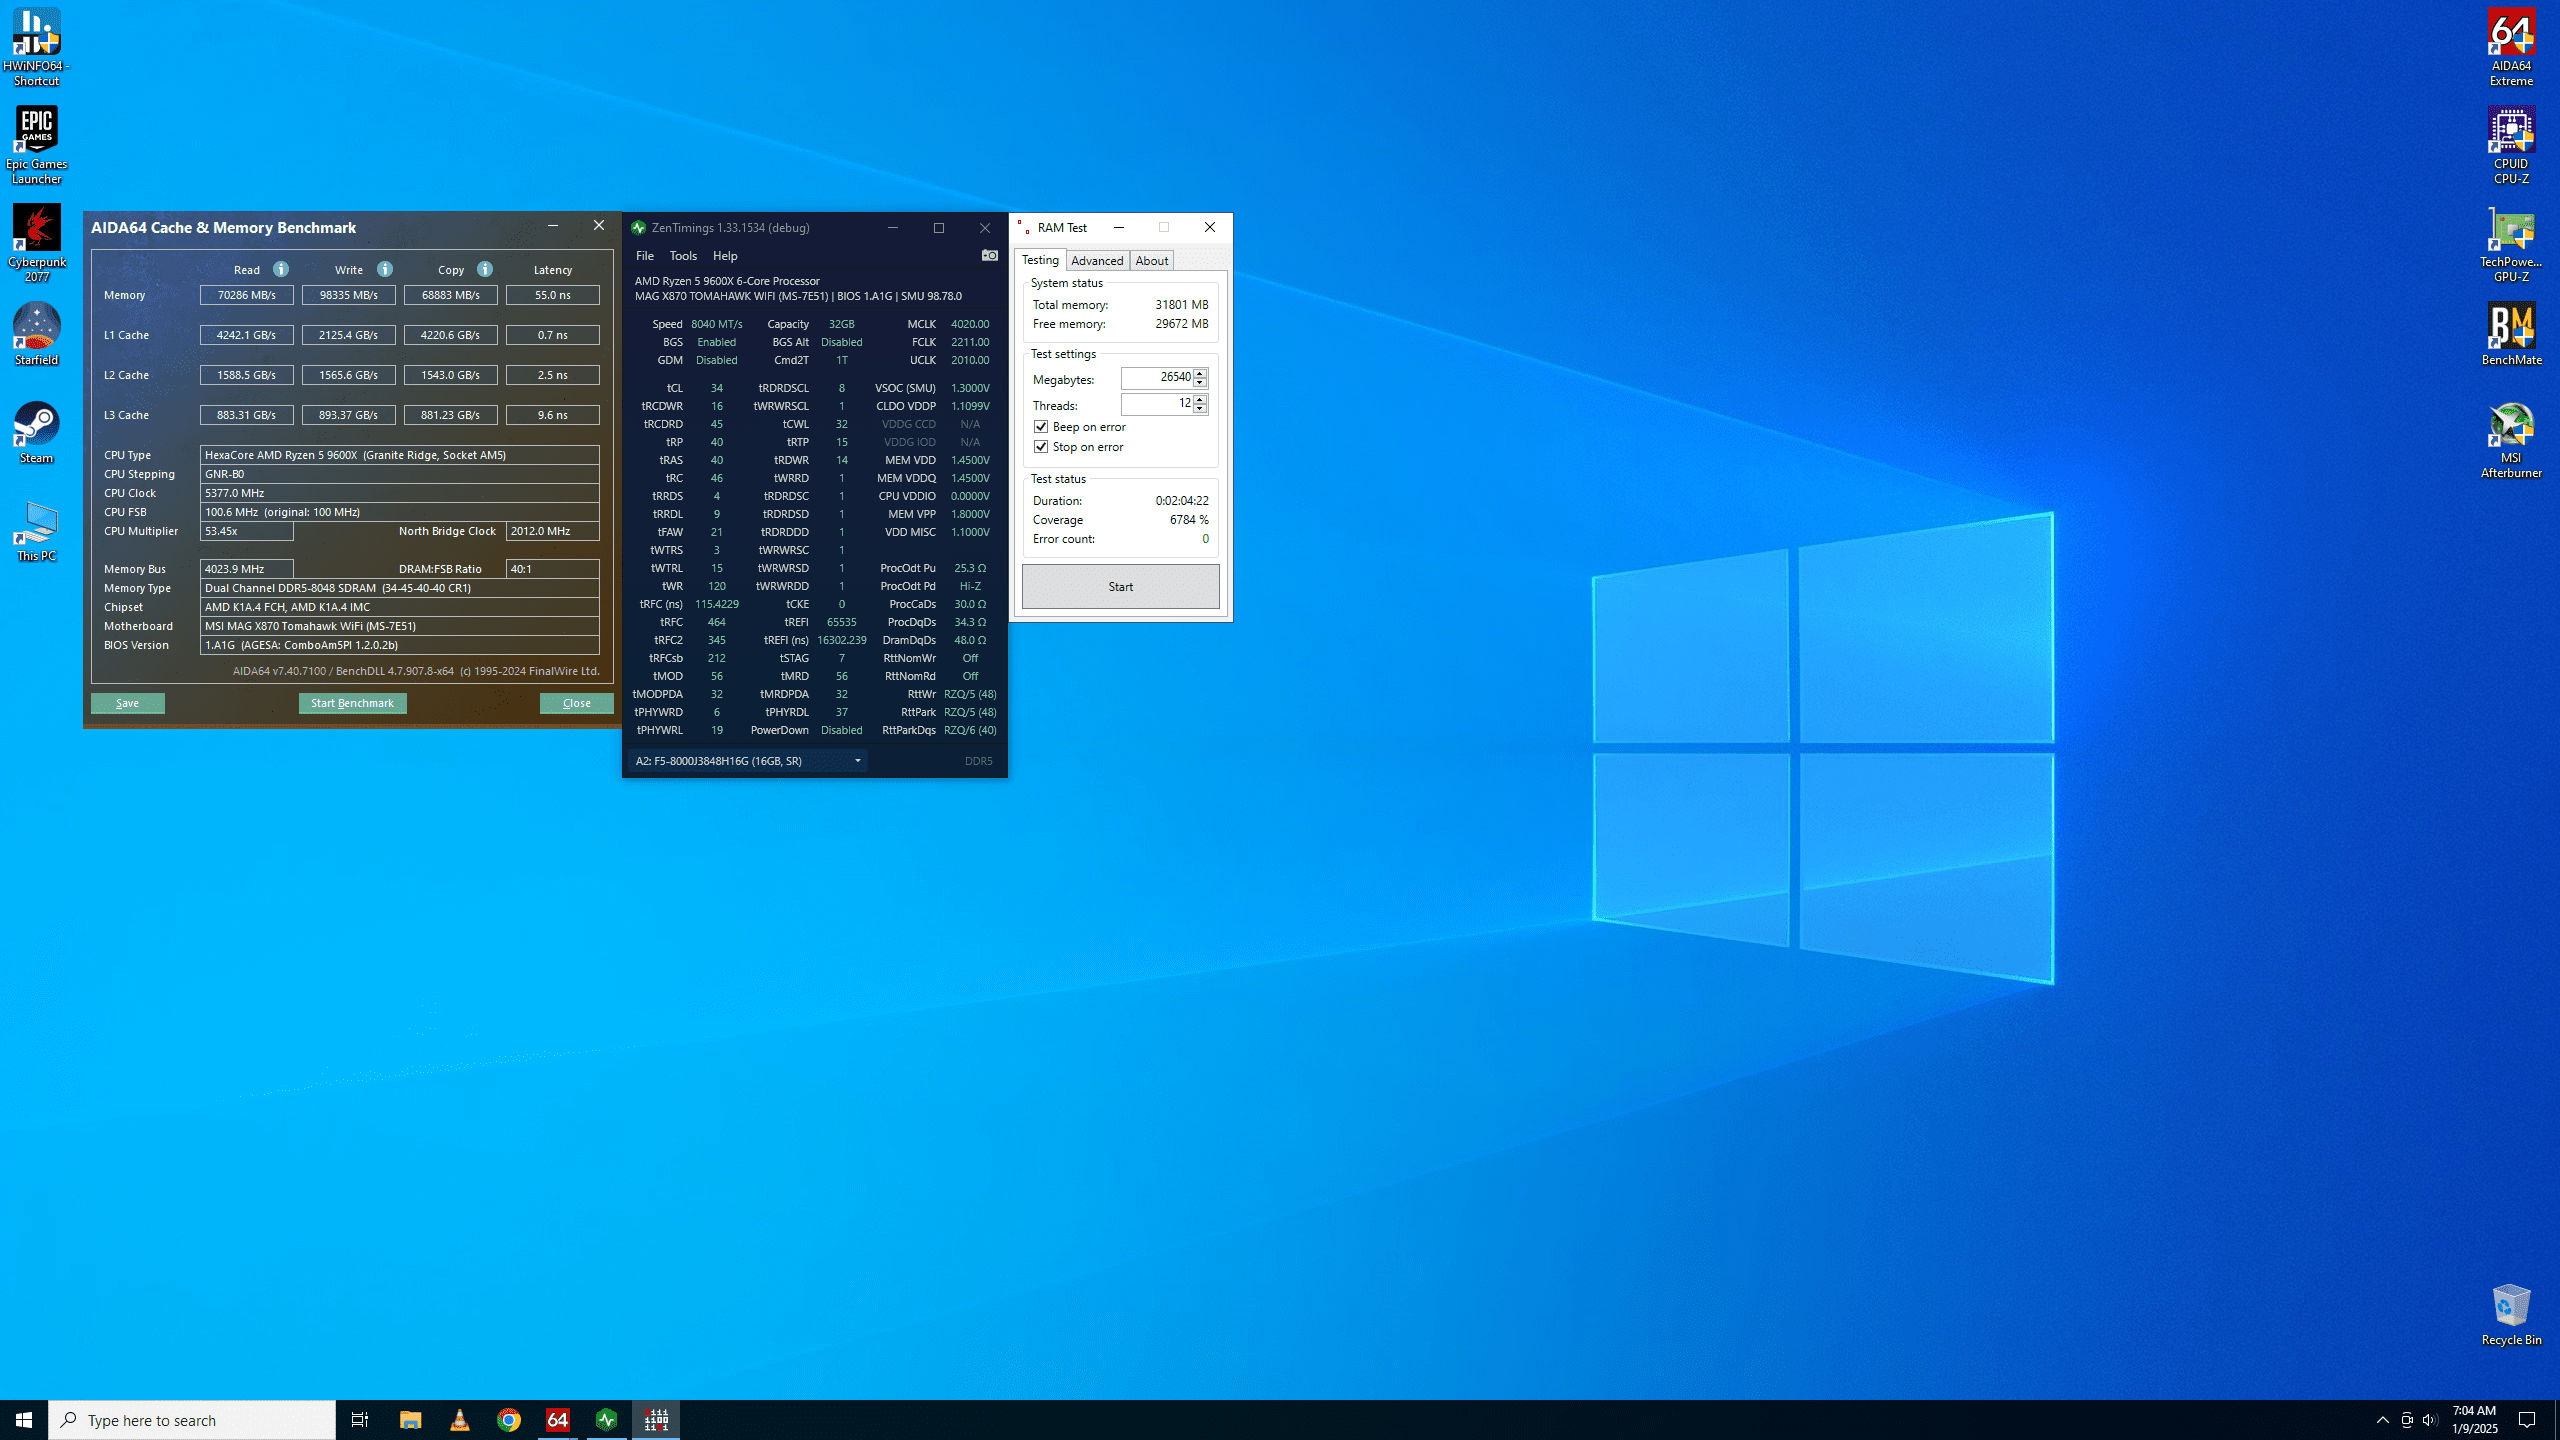Click the Read info icon in AIDA64
Image resolution: width=2560 pixels, height=1440 pixels.
click(x=281, y=269)
